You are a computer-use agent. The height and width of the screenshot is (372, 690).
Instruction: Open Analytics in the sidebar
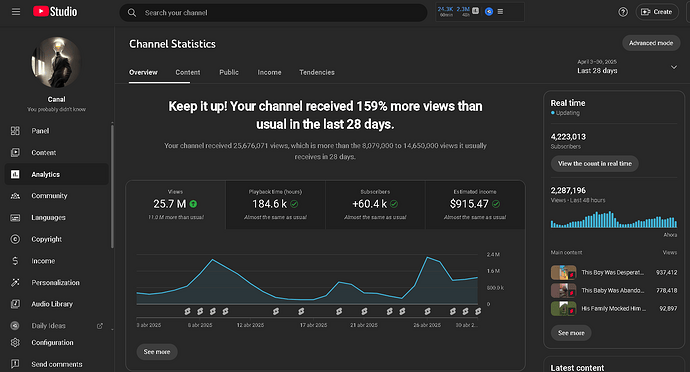(56, 174)
